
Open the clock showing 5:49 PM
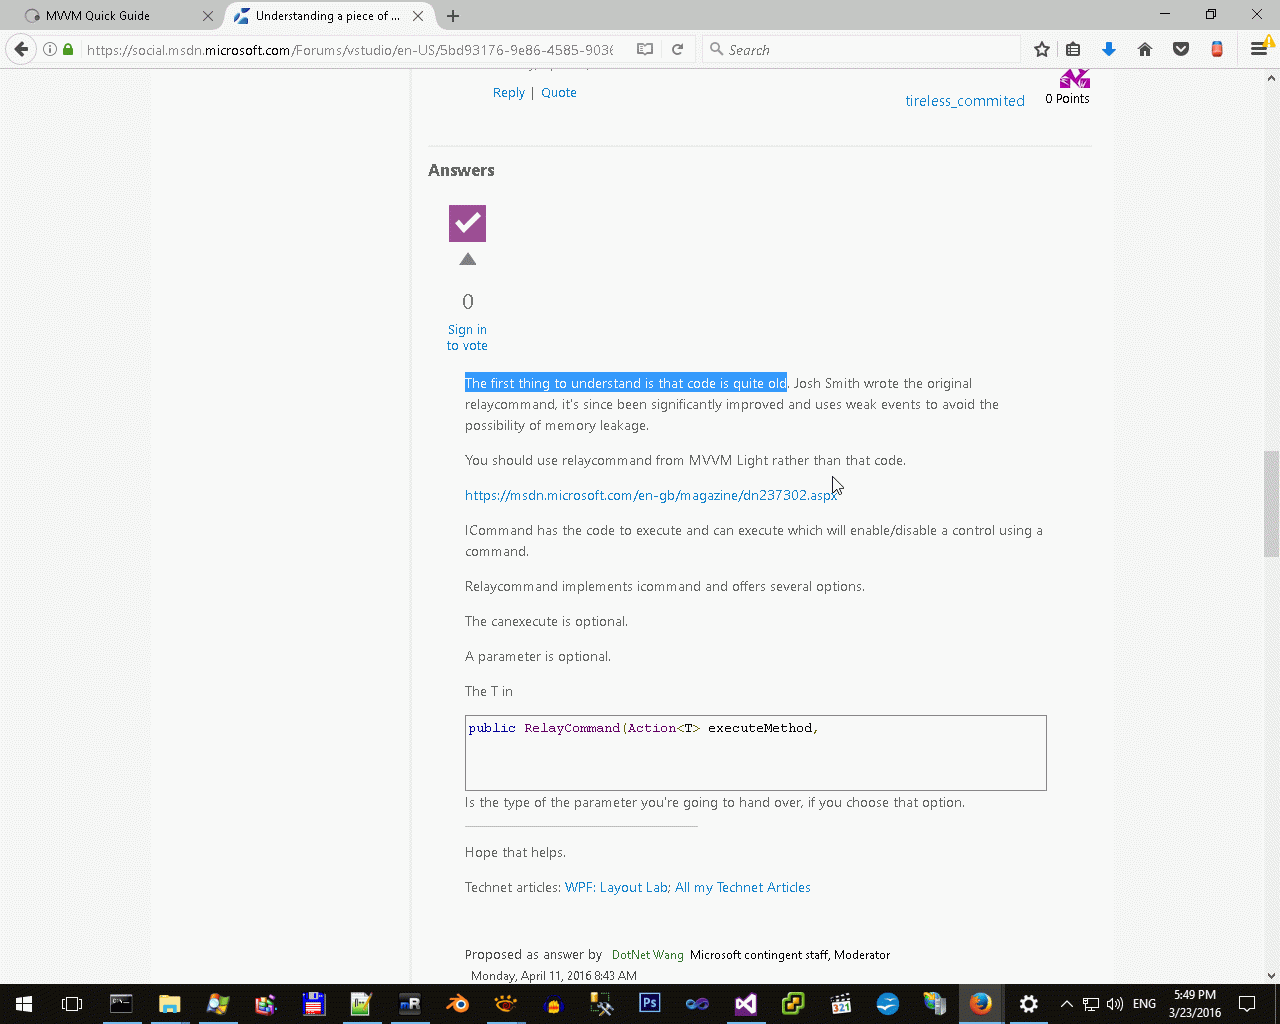coord(1195,1004)
